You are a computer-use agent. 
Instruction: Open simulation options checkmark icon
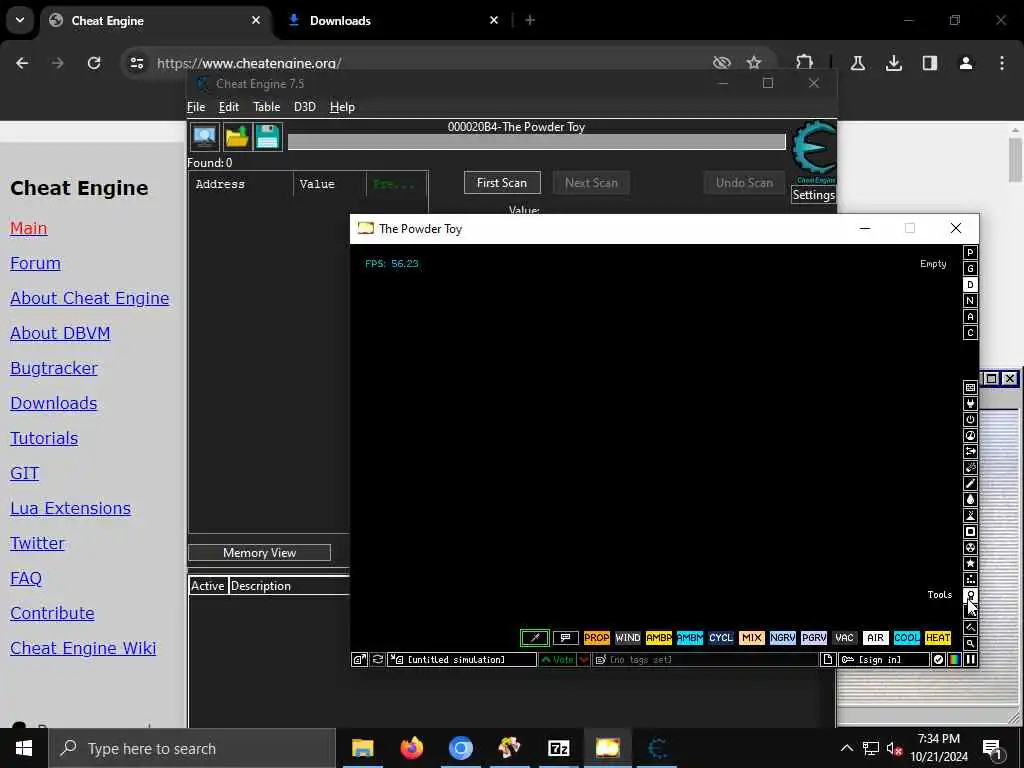(938, 660)
